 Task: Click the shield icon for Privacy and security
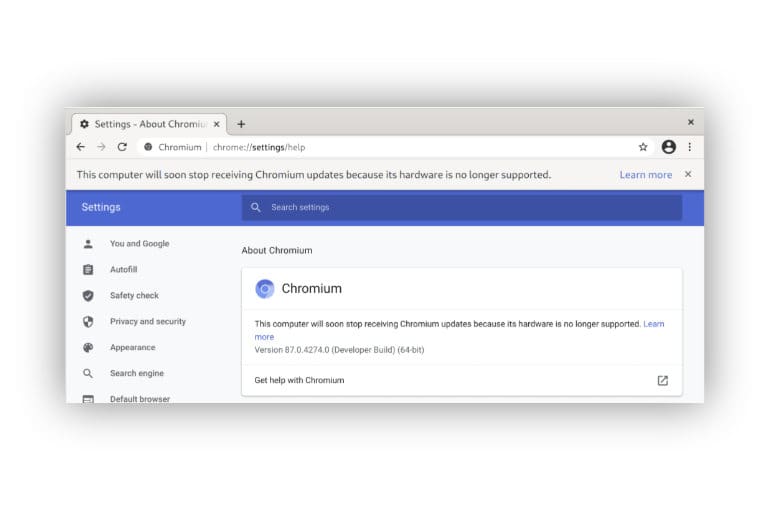(x=88, y=321)
